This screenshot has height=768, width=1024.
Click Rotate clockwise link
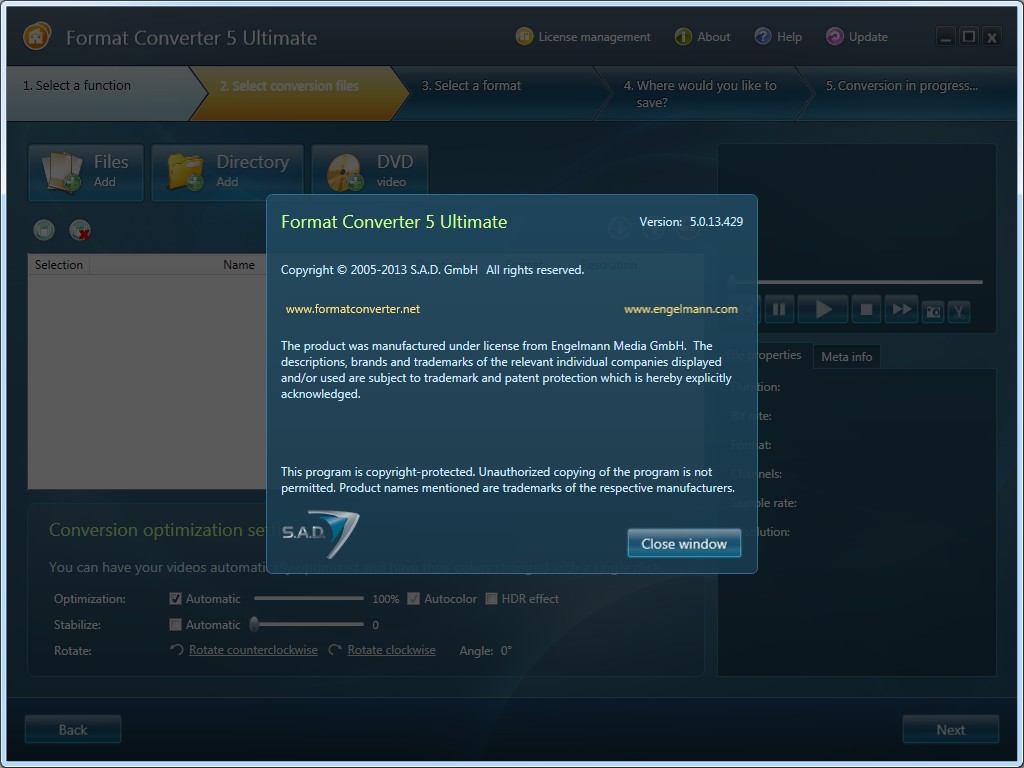tap(391, 650)
